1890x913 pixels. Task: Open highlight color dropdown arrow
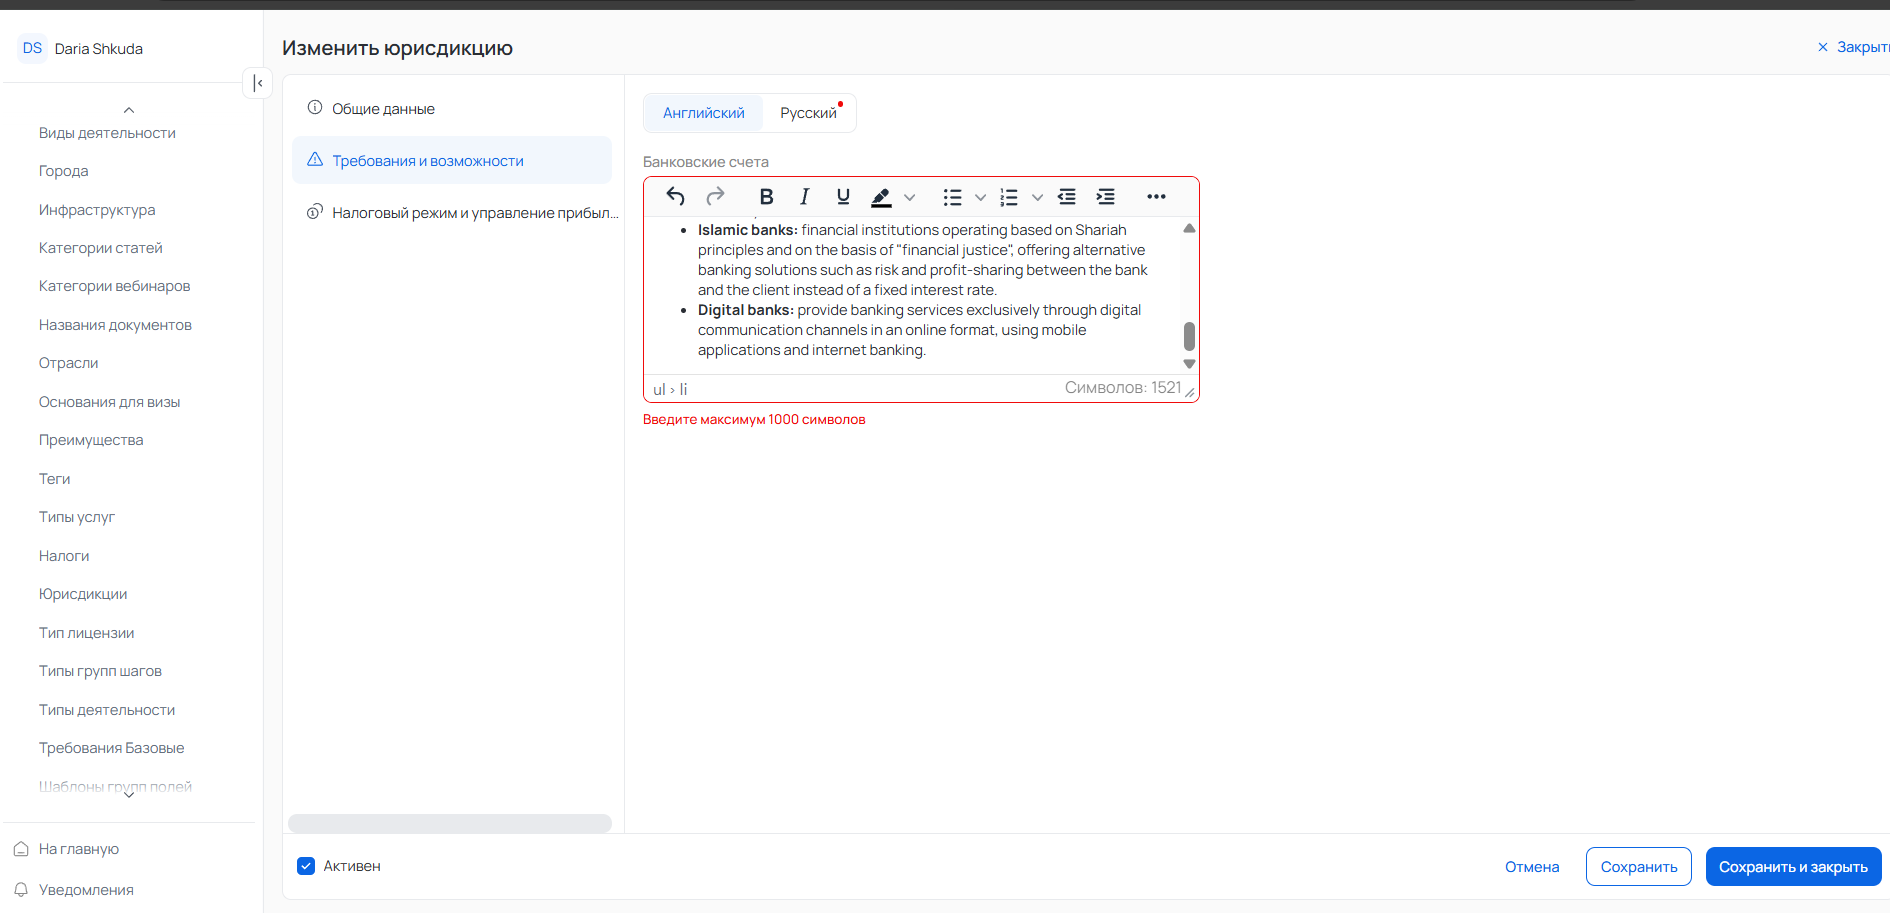(909, 197)
